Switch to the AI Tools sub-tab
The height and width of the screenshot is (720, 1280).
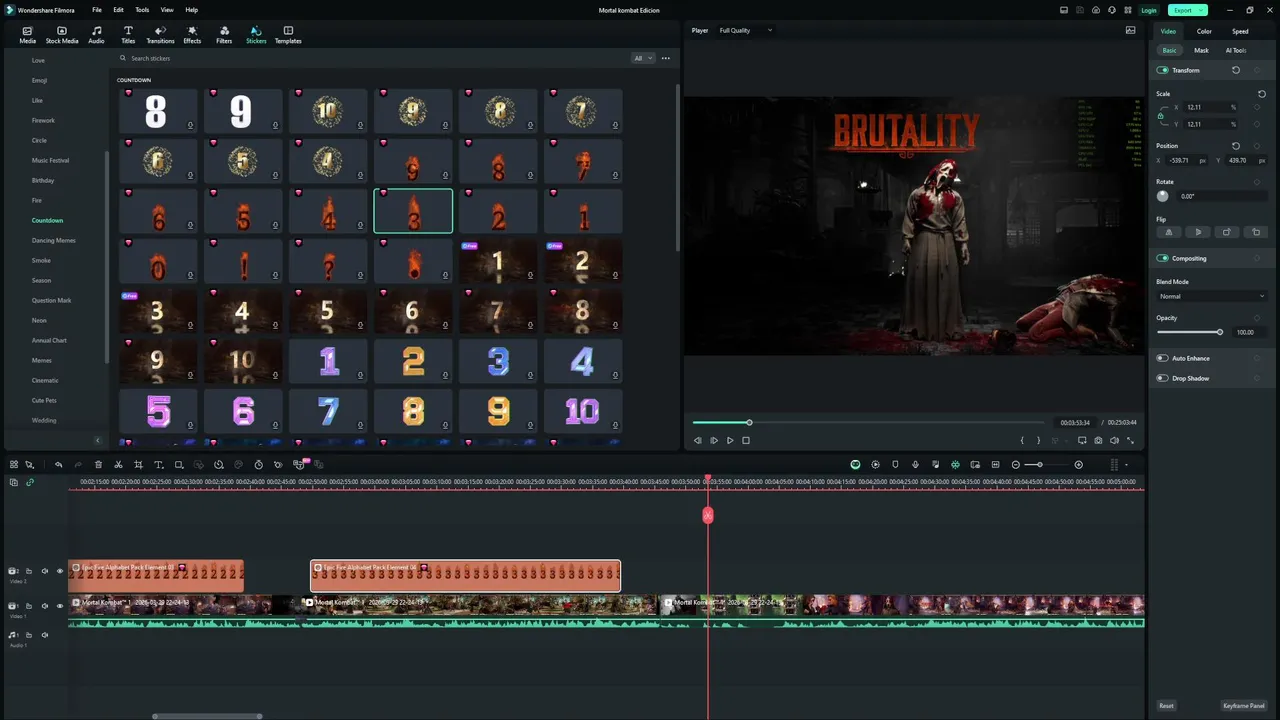pyautogui.click(x=1236, y=50)
